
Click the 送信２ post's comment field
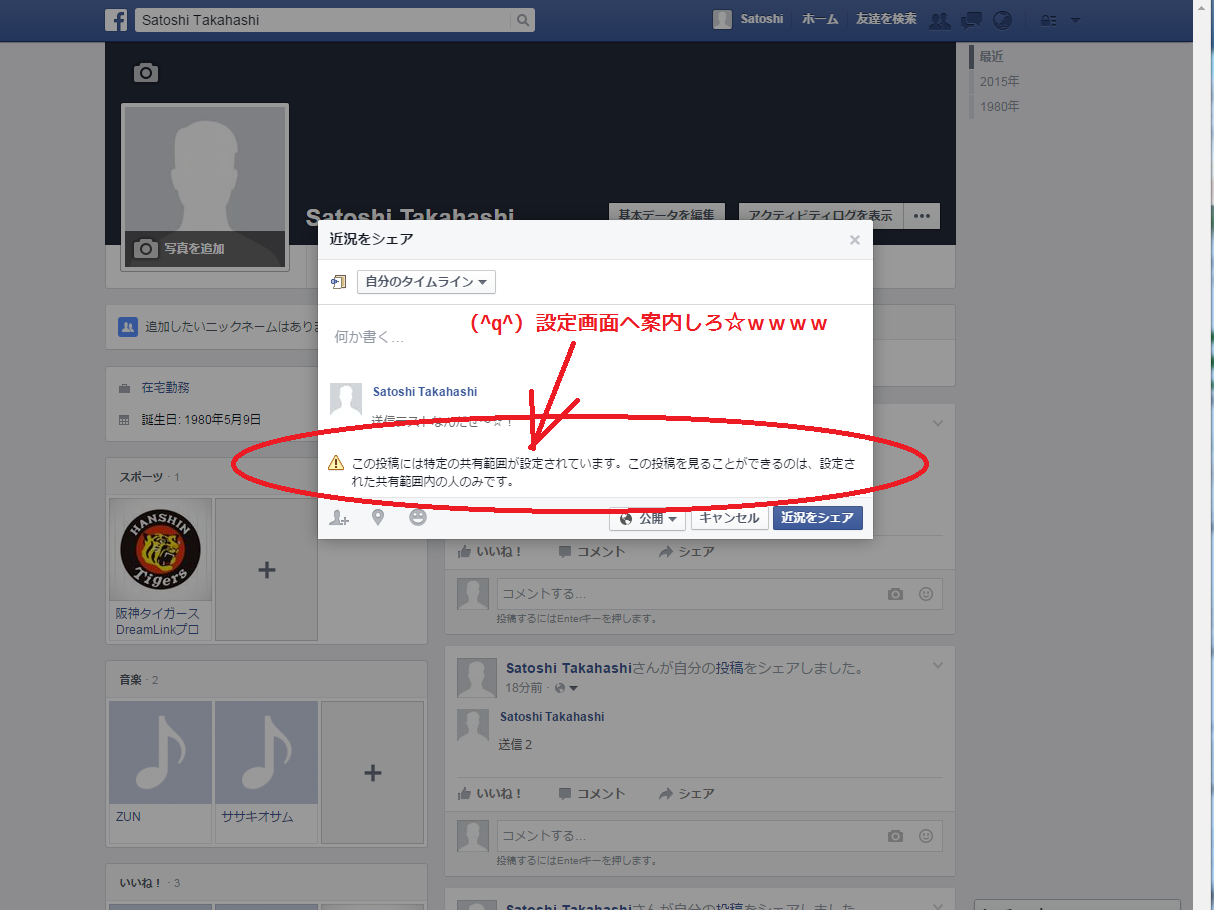tap(690, 836)
